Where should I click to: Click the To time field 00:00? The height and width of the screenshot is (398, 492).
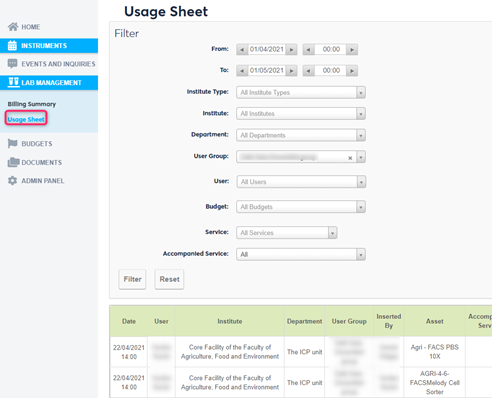[x=331, y=71]
